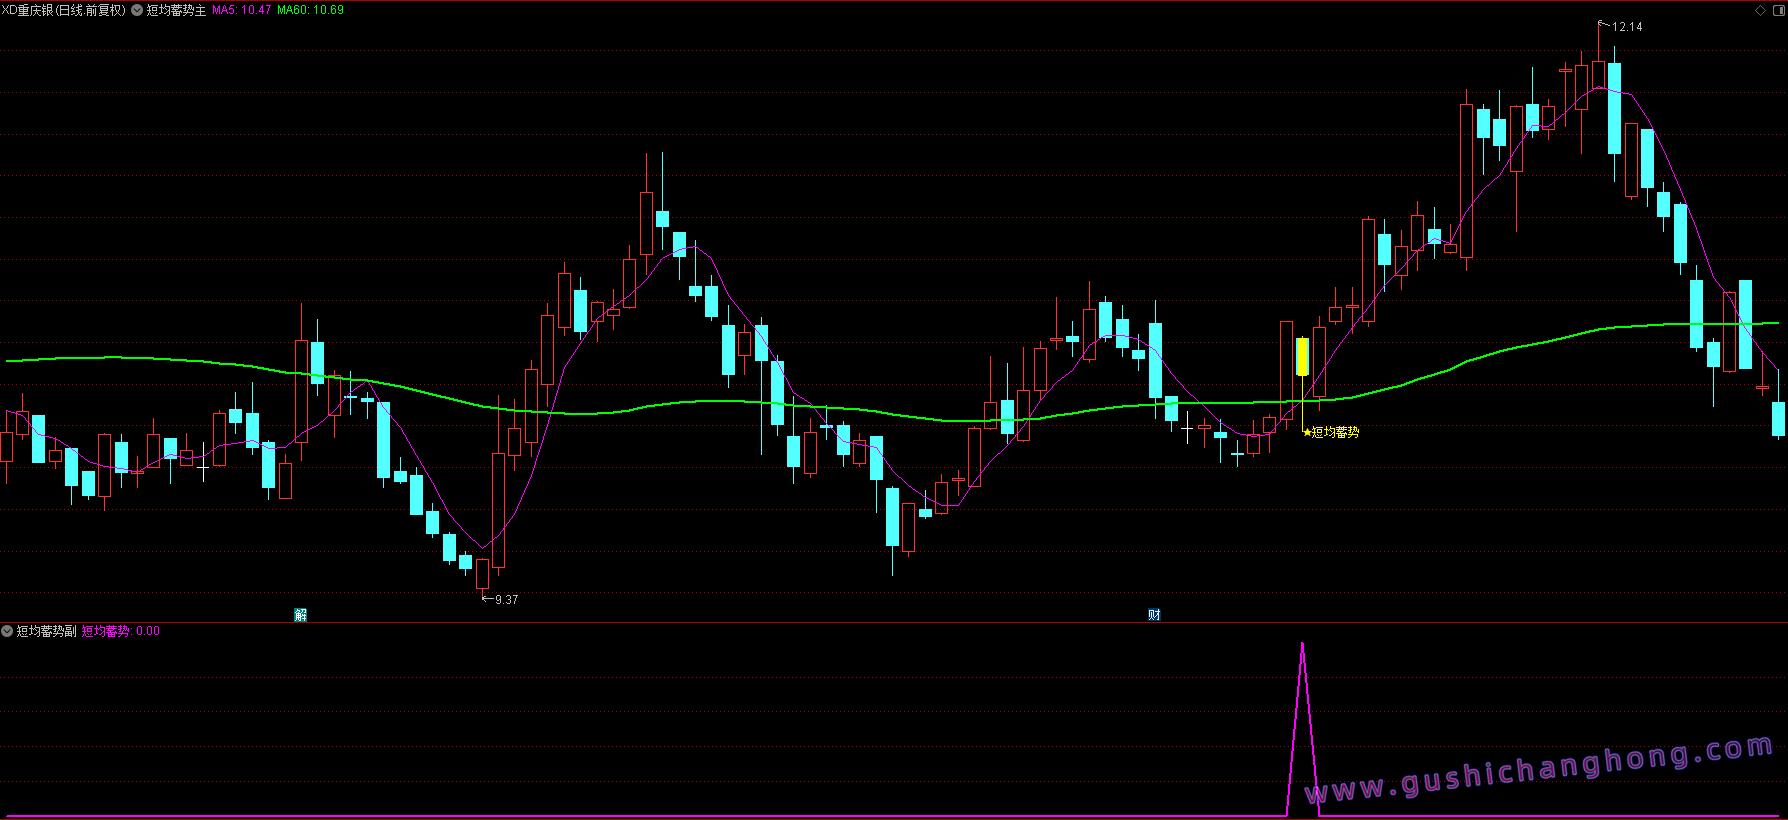
Task: Click the MA60: 10.69 legend label
Action: point(310,10)
